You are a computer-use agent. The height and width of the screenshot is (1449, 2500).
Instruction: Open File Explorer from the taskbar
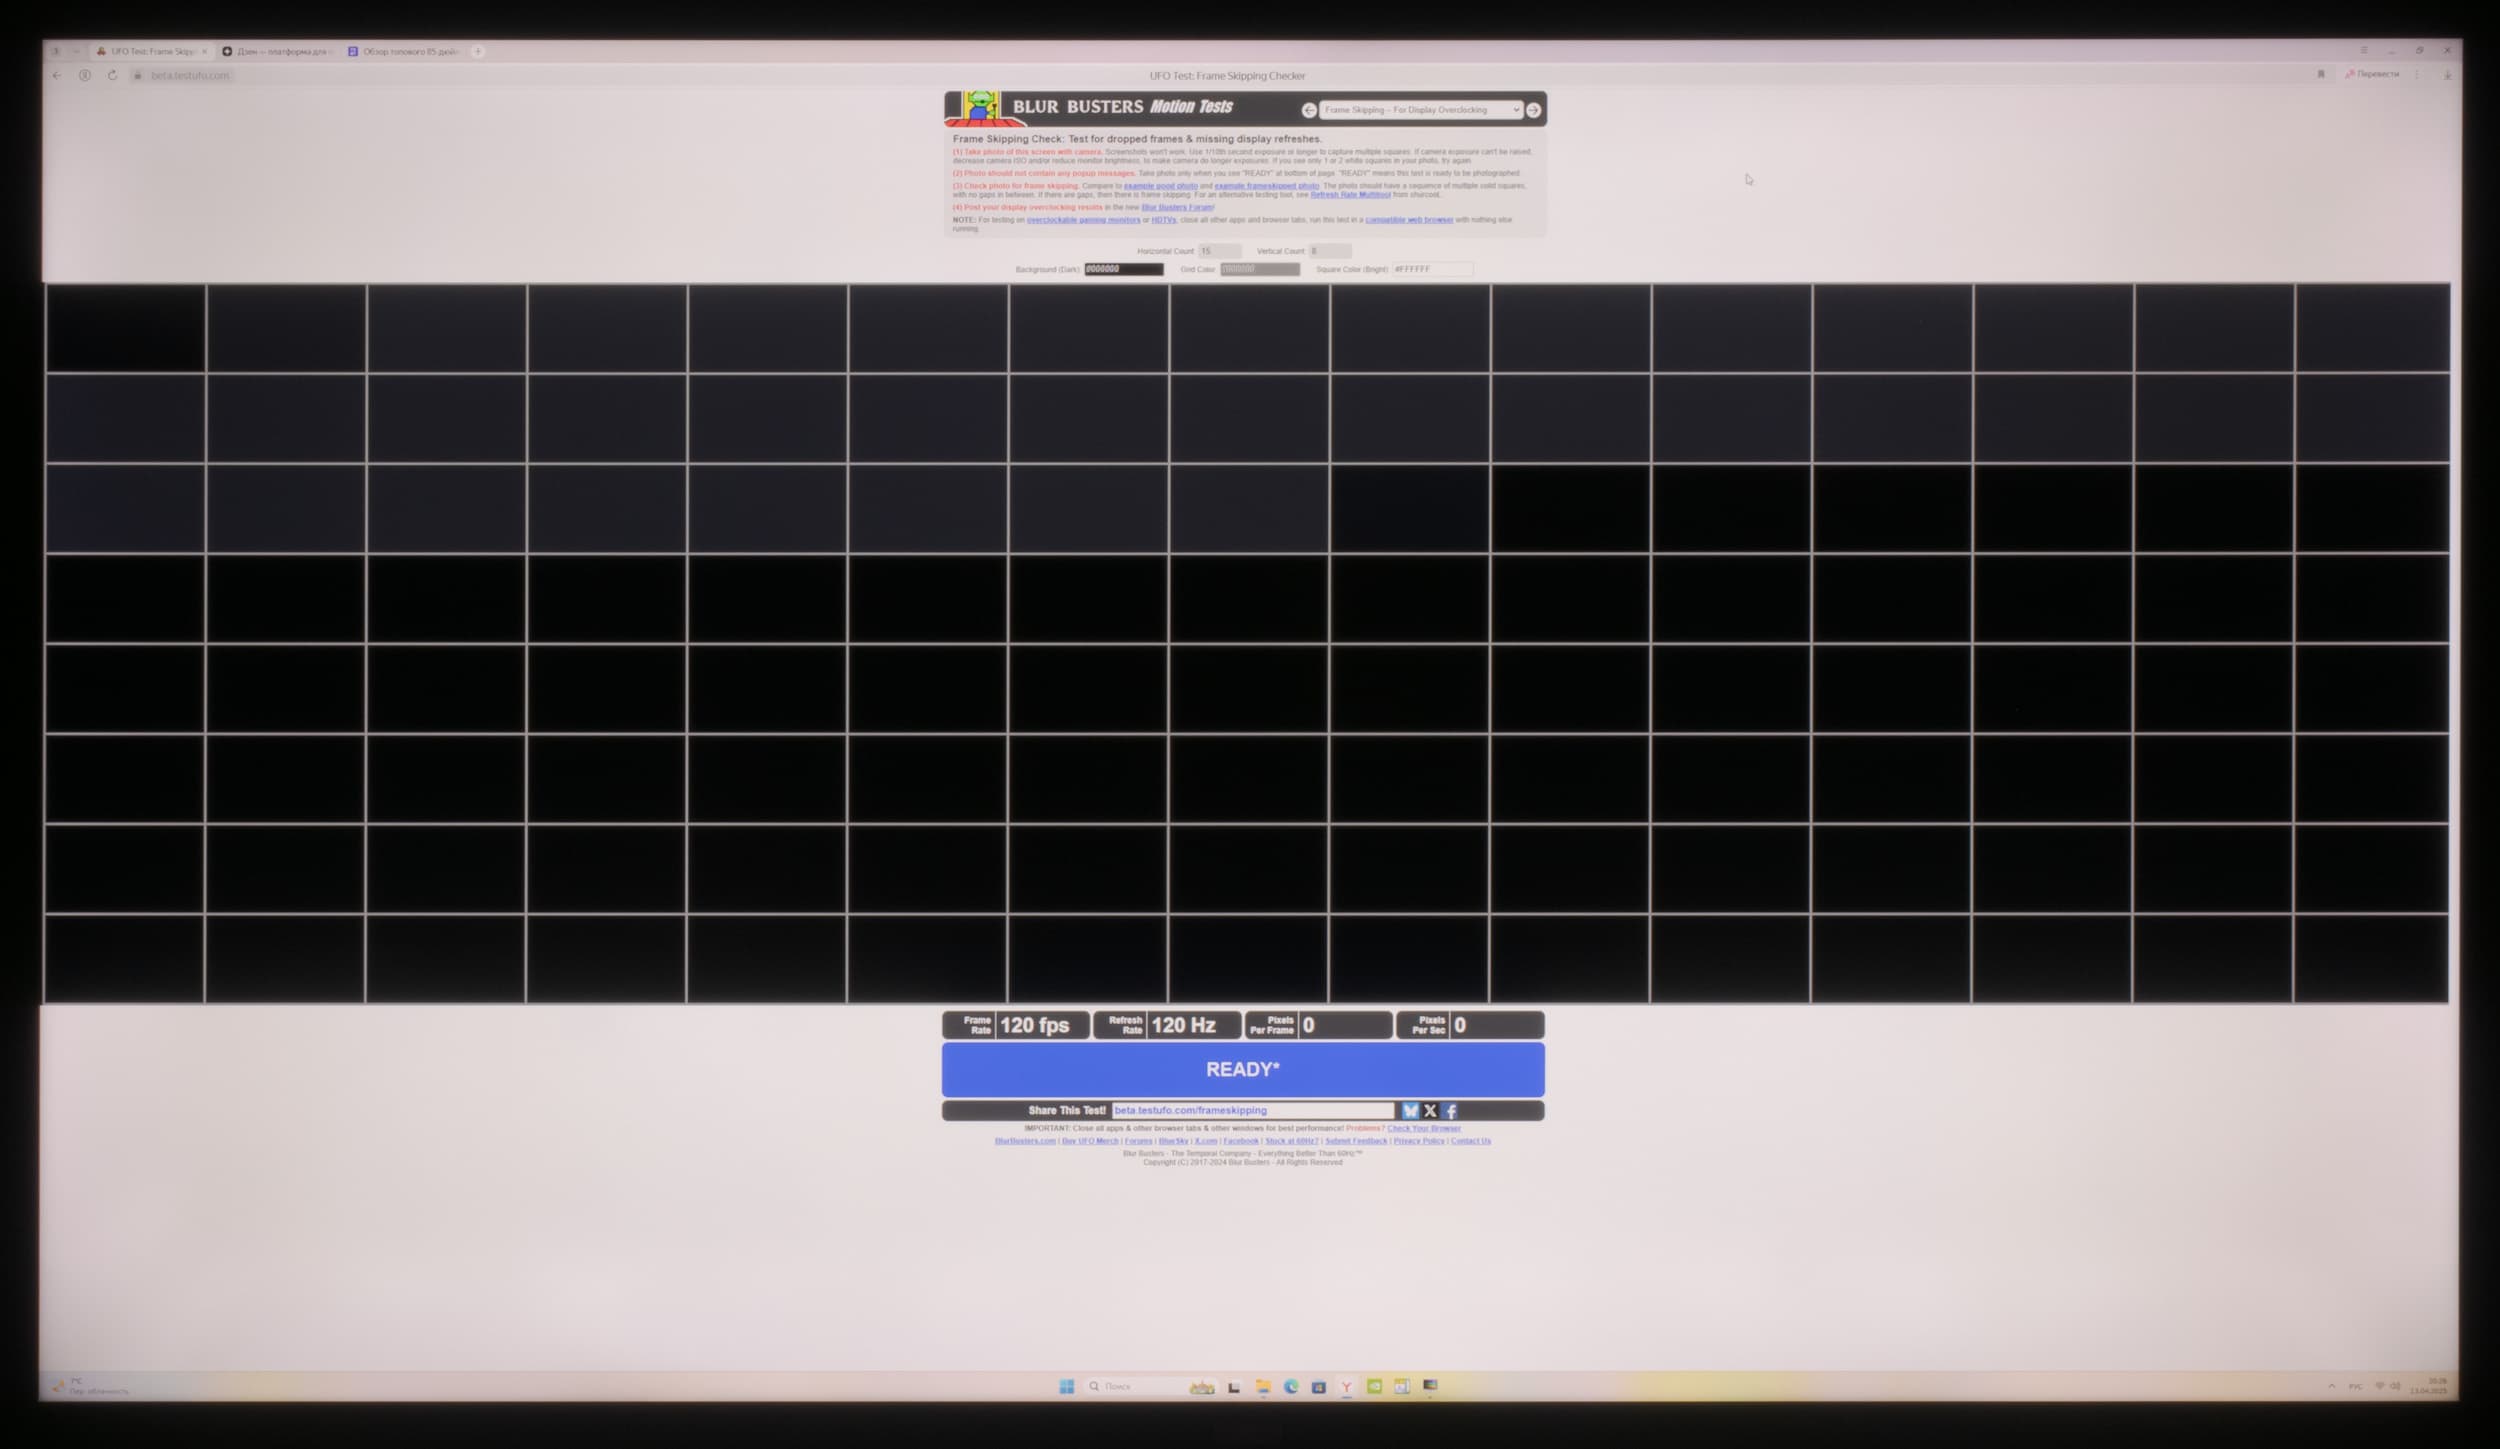click(x=1263, y=1386)
